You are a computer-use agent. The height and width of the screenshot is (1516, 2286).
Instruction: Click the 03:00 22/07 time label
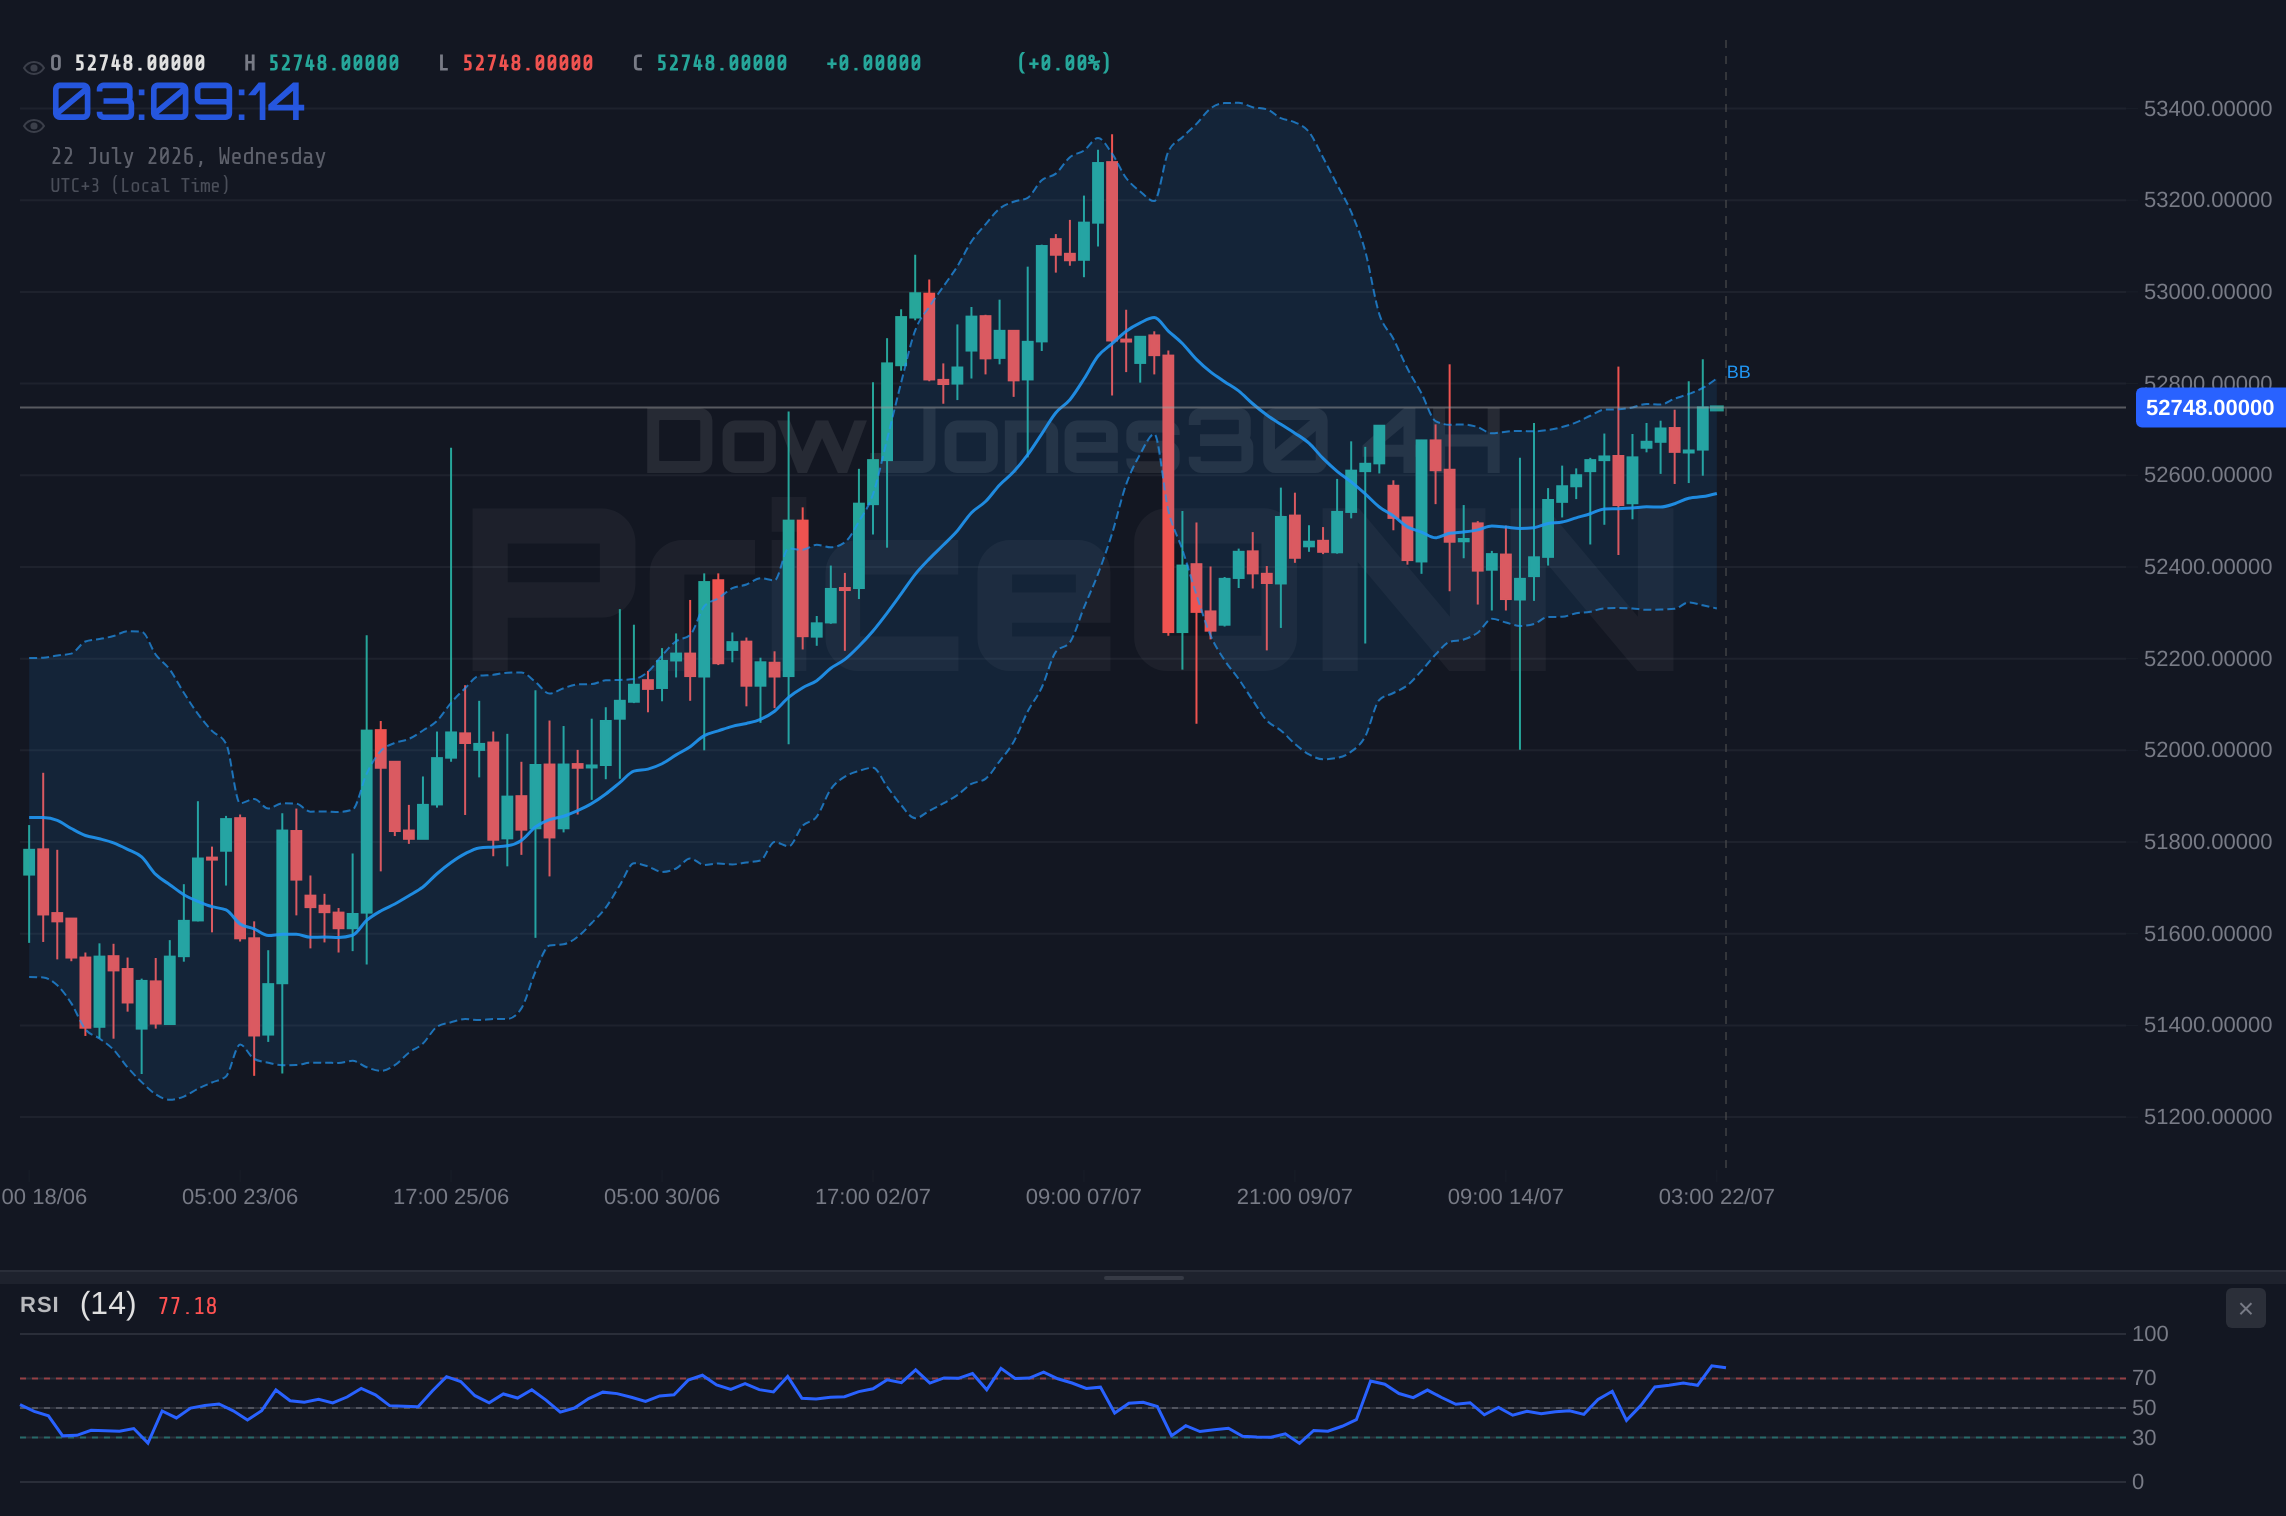1717,1197
